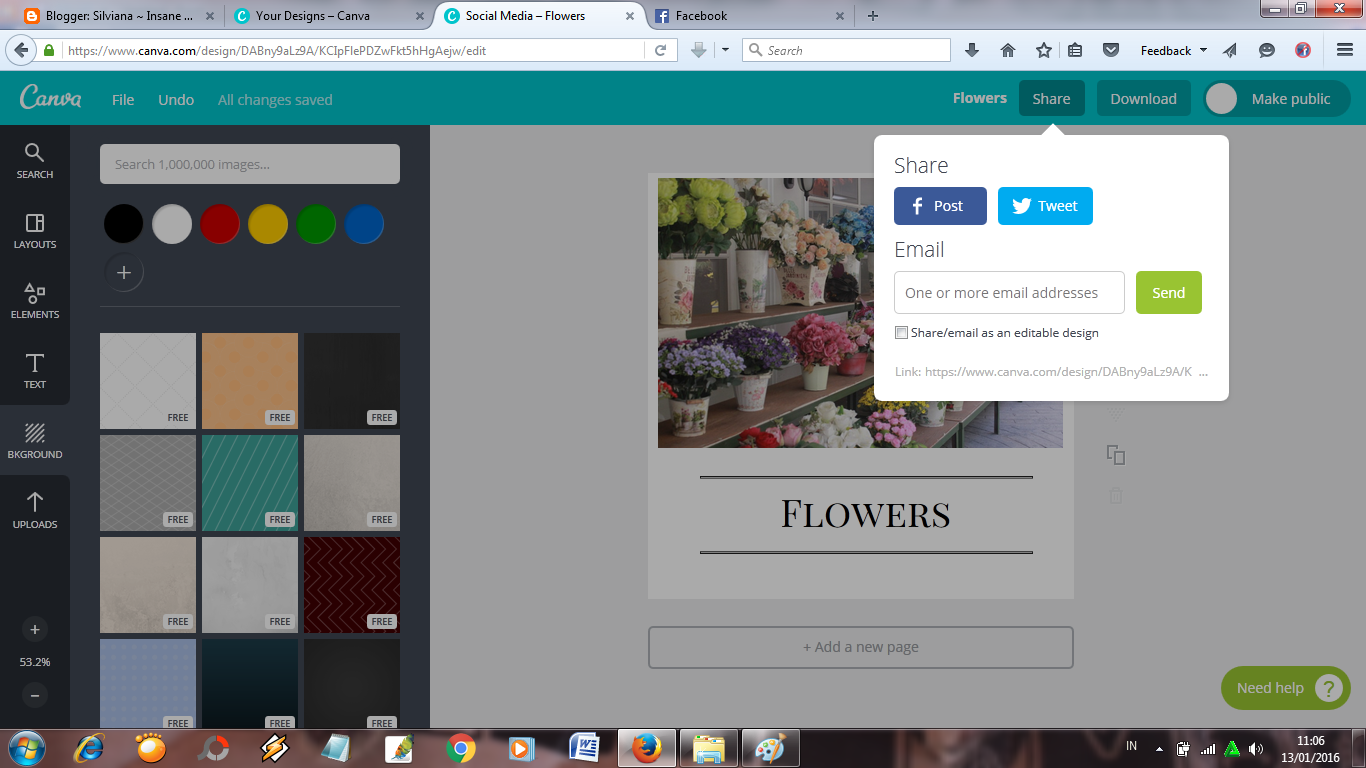1366x768 pixels.
Task: Click the email addresses input field
Action: 1008,292
